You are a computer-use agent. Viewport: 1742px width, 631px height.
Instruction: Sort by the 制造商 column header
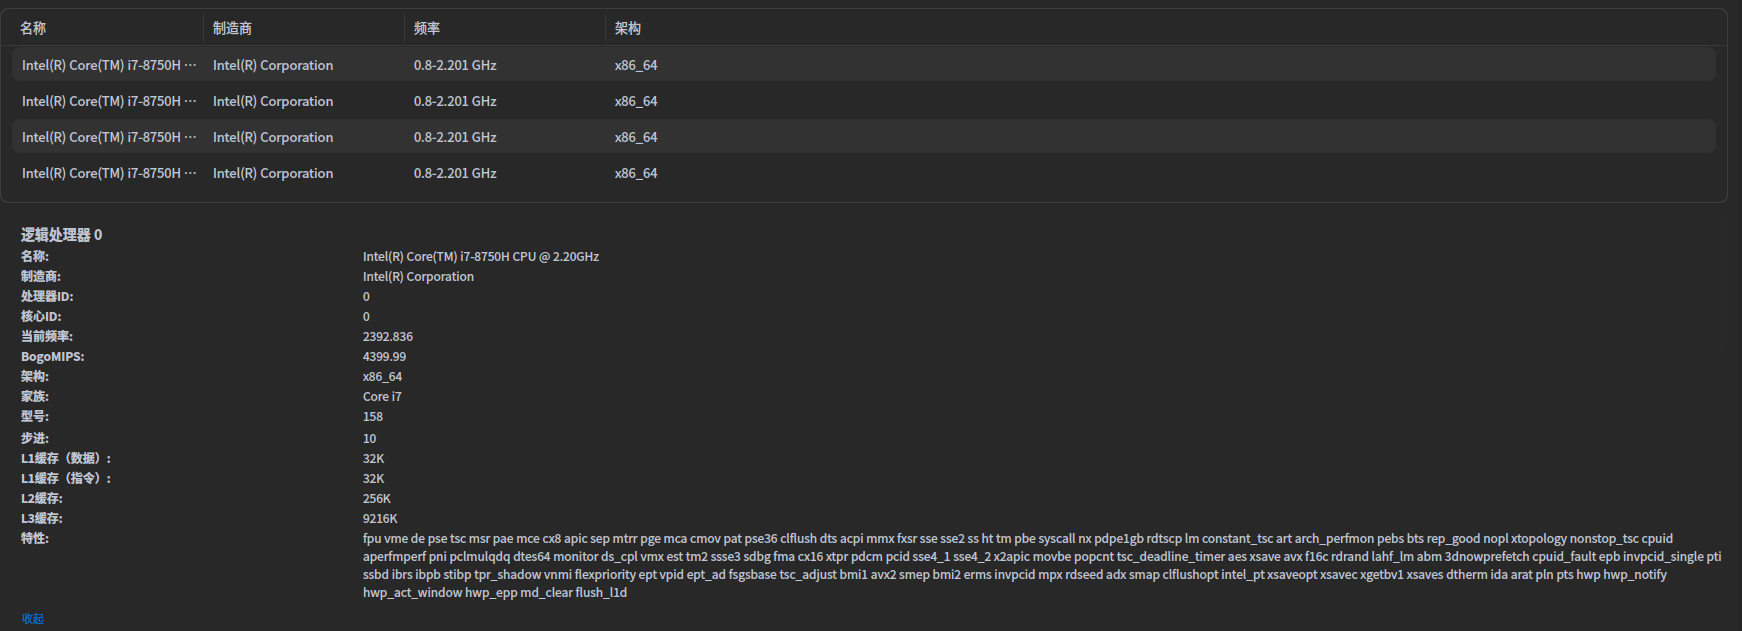coord(232,28)
